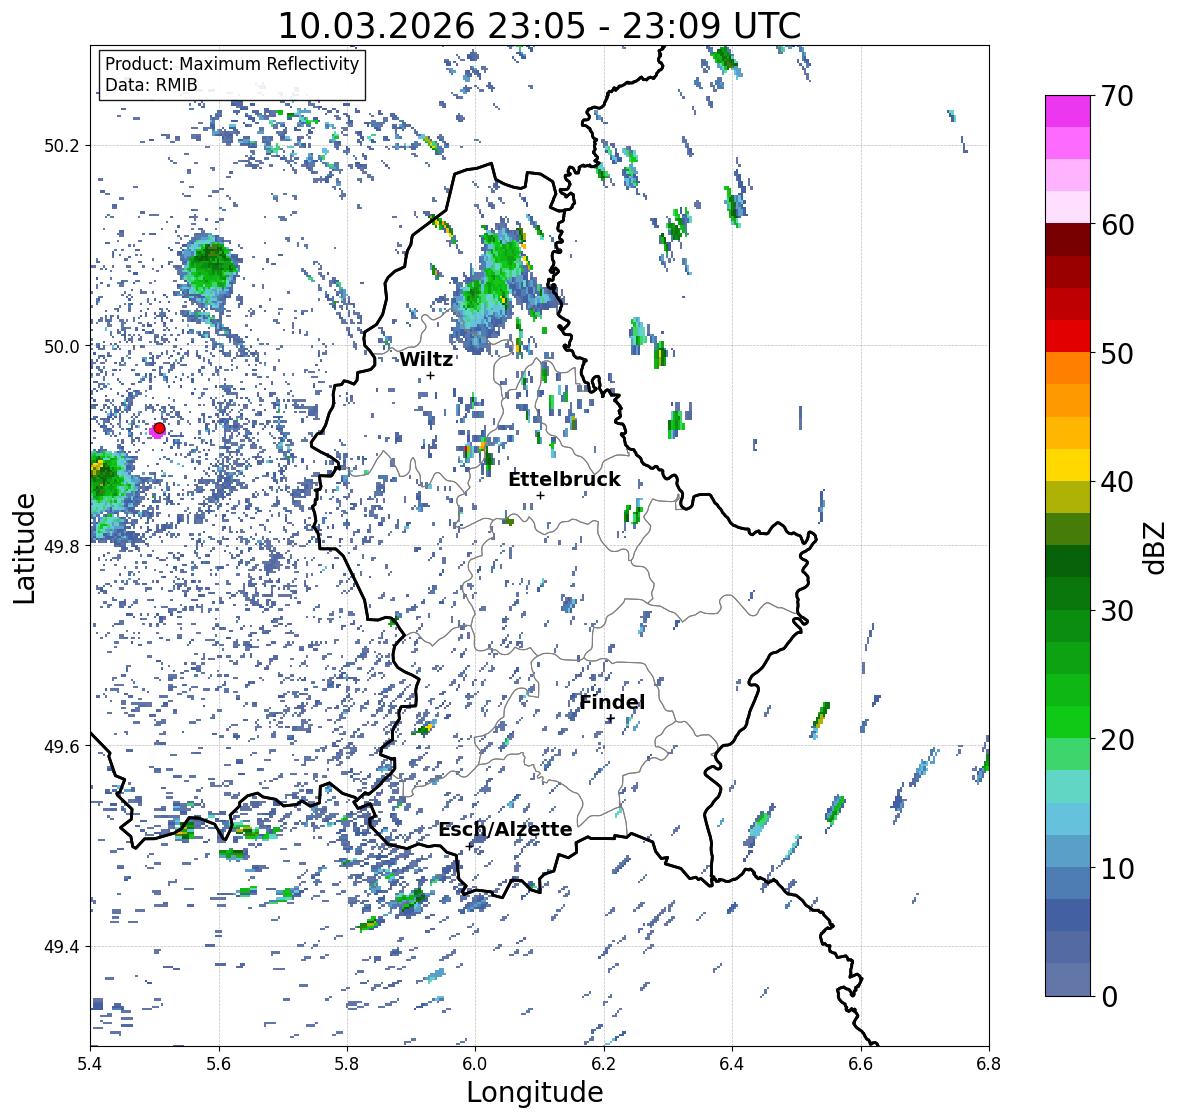The height and width of the screenshot is (1117, 1179).
Task: Click the Wiltz city label
Action: point(426,359)
